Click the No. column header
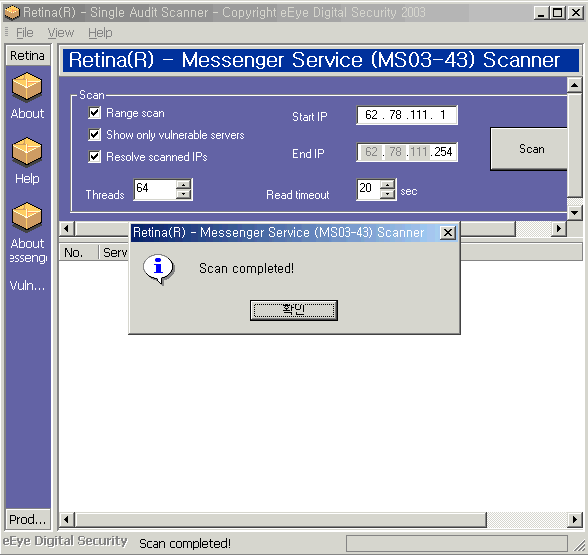This screenshot has width=588, height=555. 78,253
